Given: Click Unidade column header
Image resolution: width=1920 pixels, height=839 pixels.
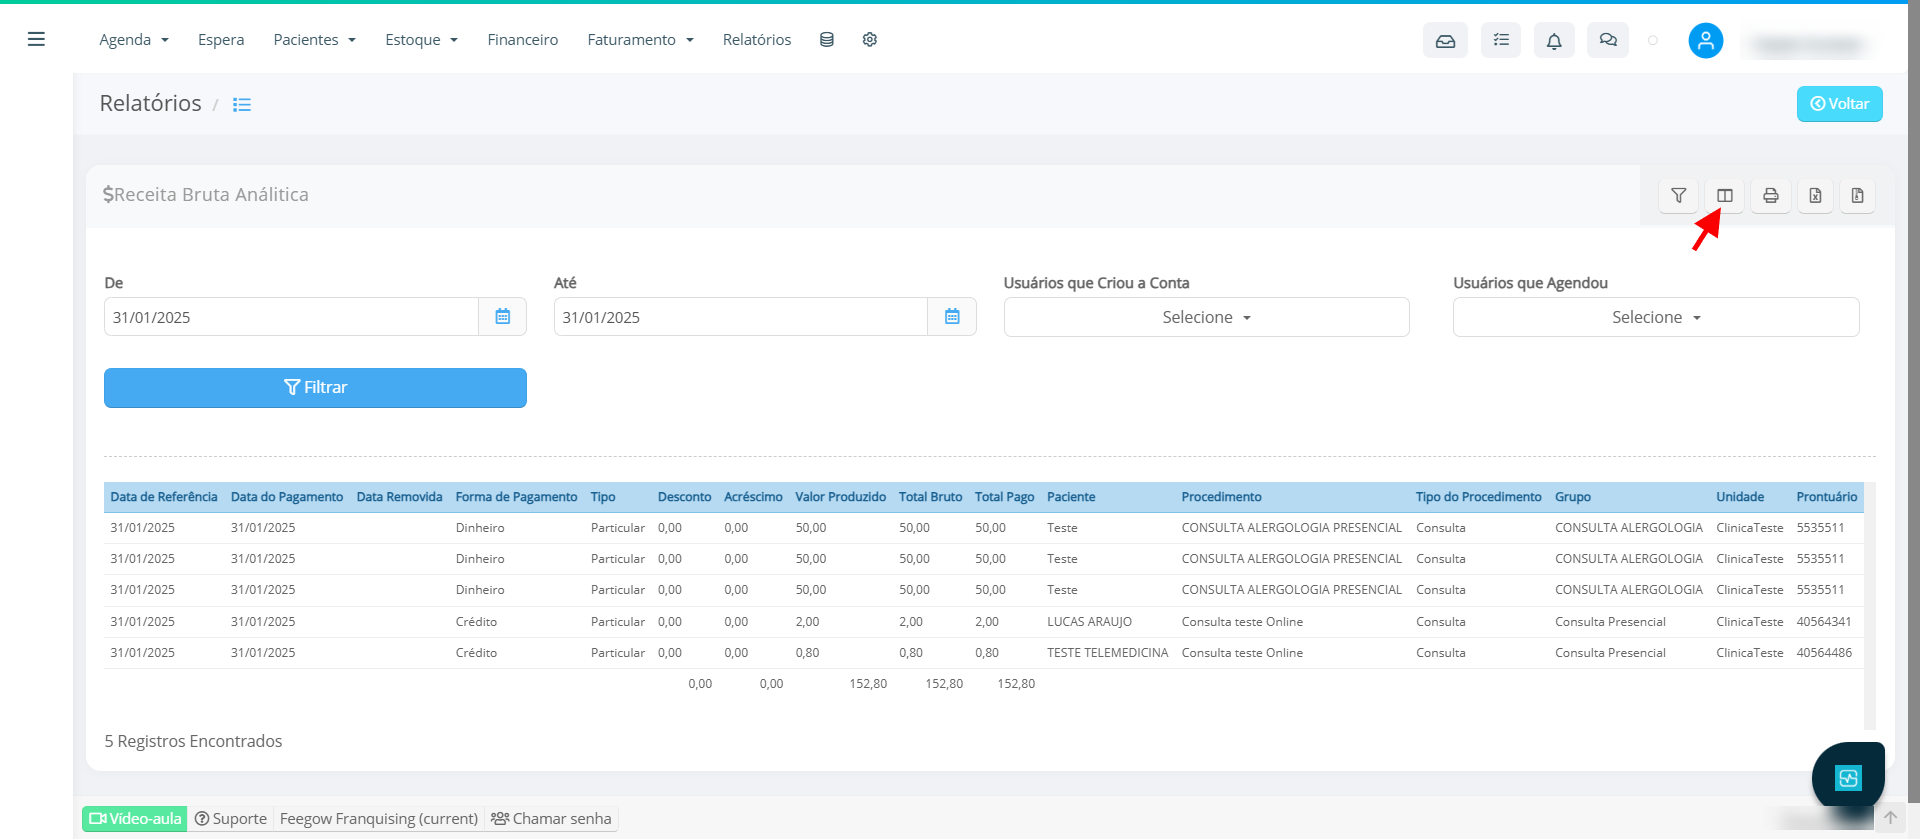Looking at the screenshot, I should point(1740,497).
